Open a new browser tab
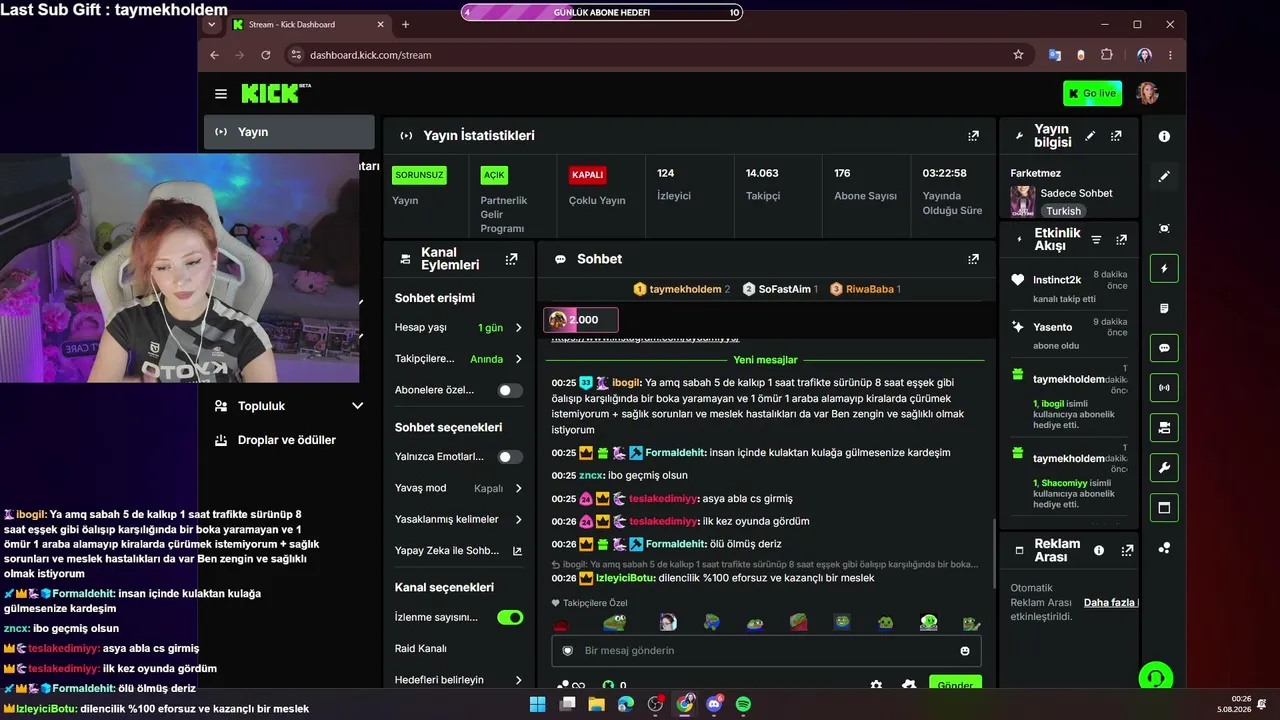 point(405,24)
